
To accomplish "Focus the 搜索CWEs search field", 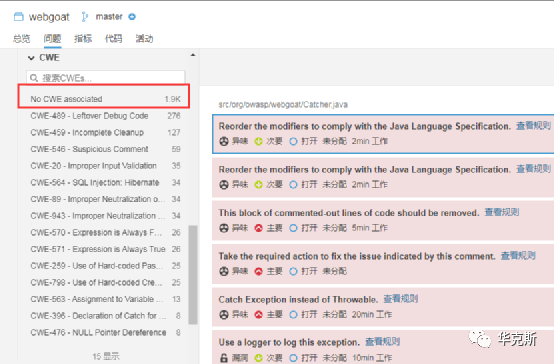I will click(105, 78).
